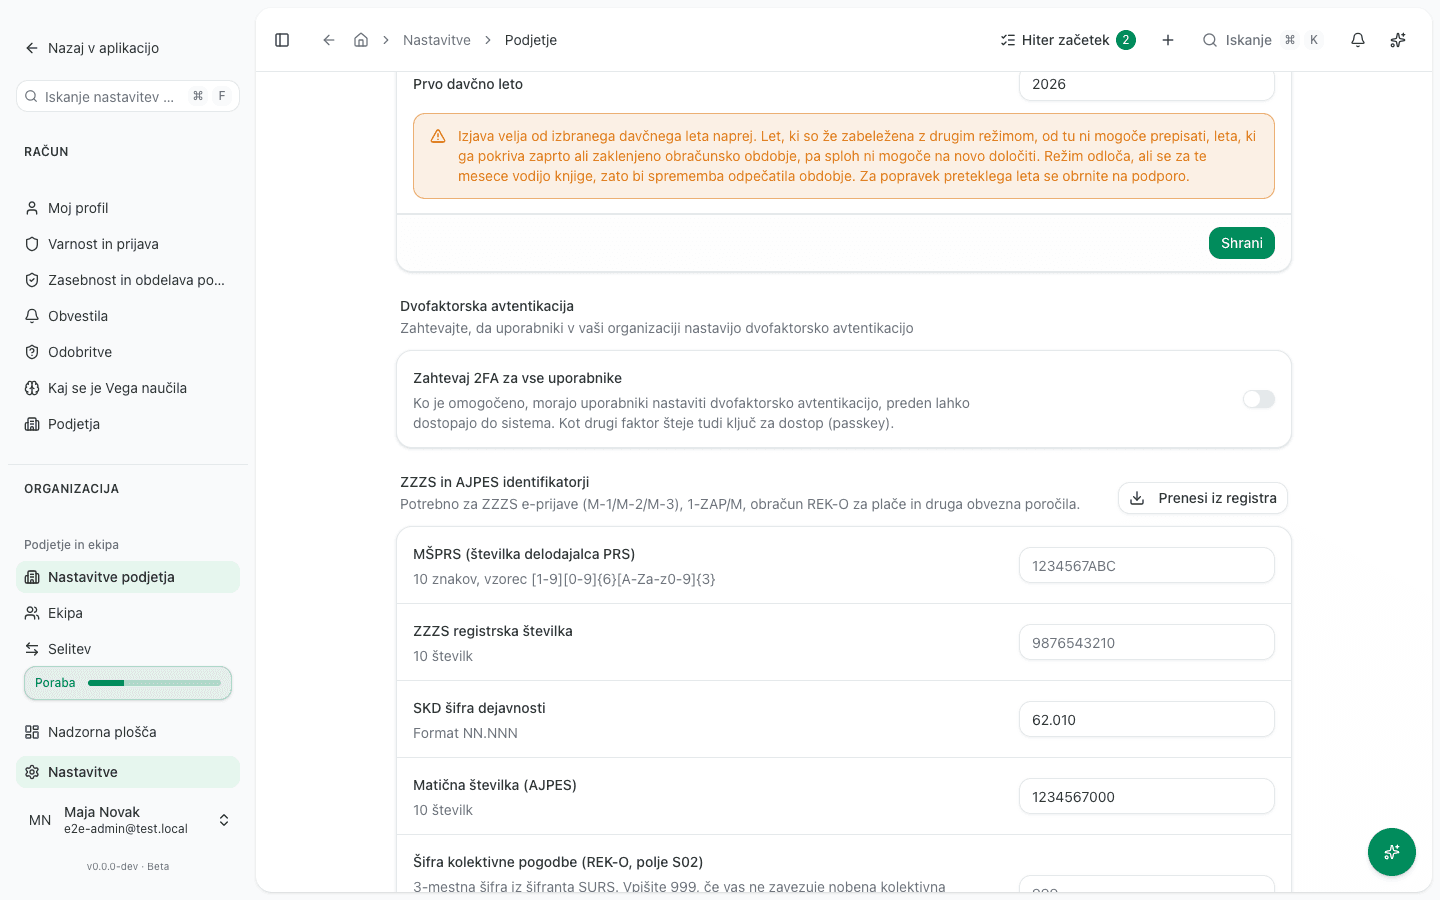Open the sparkle assistant icon in header
This screenshot has width=1440, height=900.
coord(1398,40)
